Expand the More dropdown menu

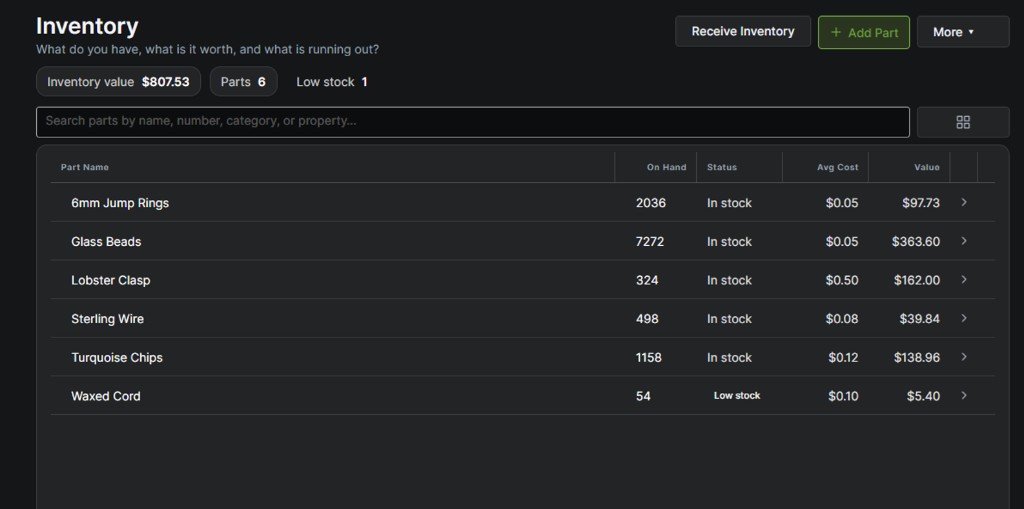(963, 32)
